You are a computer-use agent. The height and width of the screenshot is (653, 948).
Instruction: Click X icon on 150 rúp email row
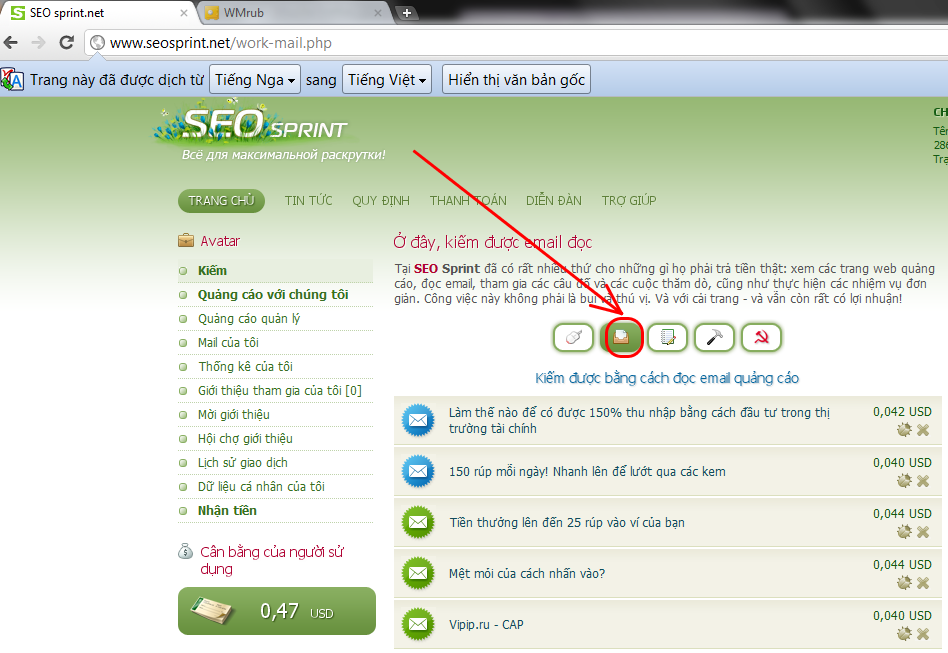[923, 481]
